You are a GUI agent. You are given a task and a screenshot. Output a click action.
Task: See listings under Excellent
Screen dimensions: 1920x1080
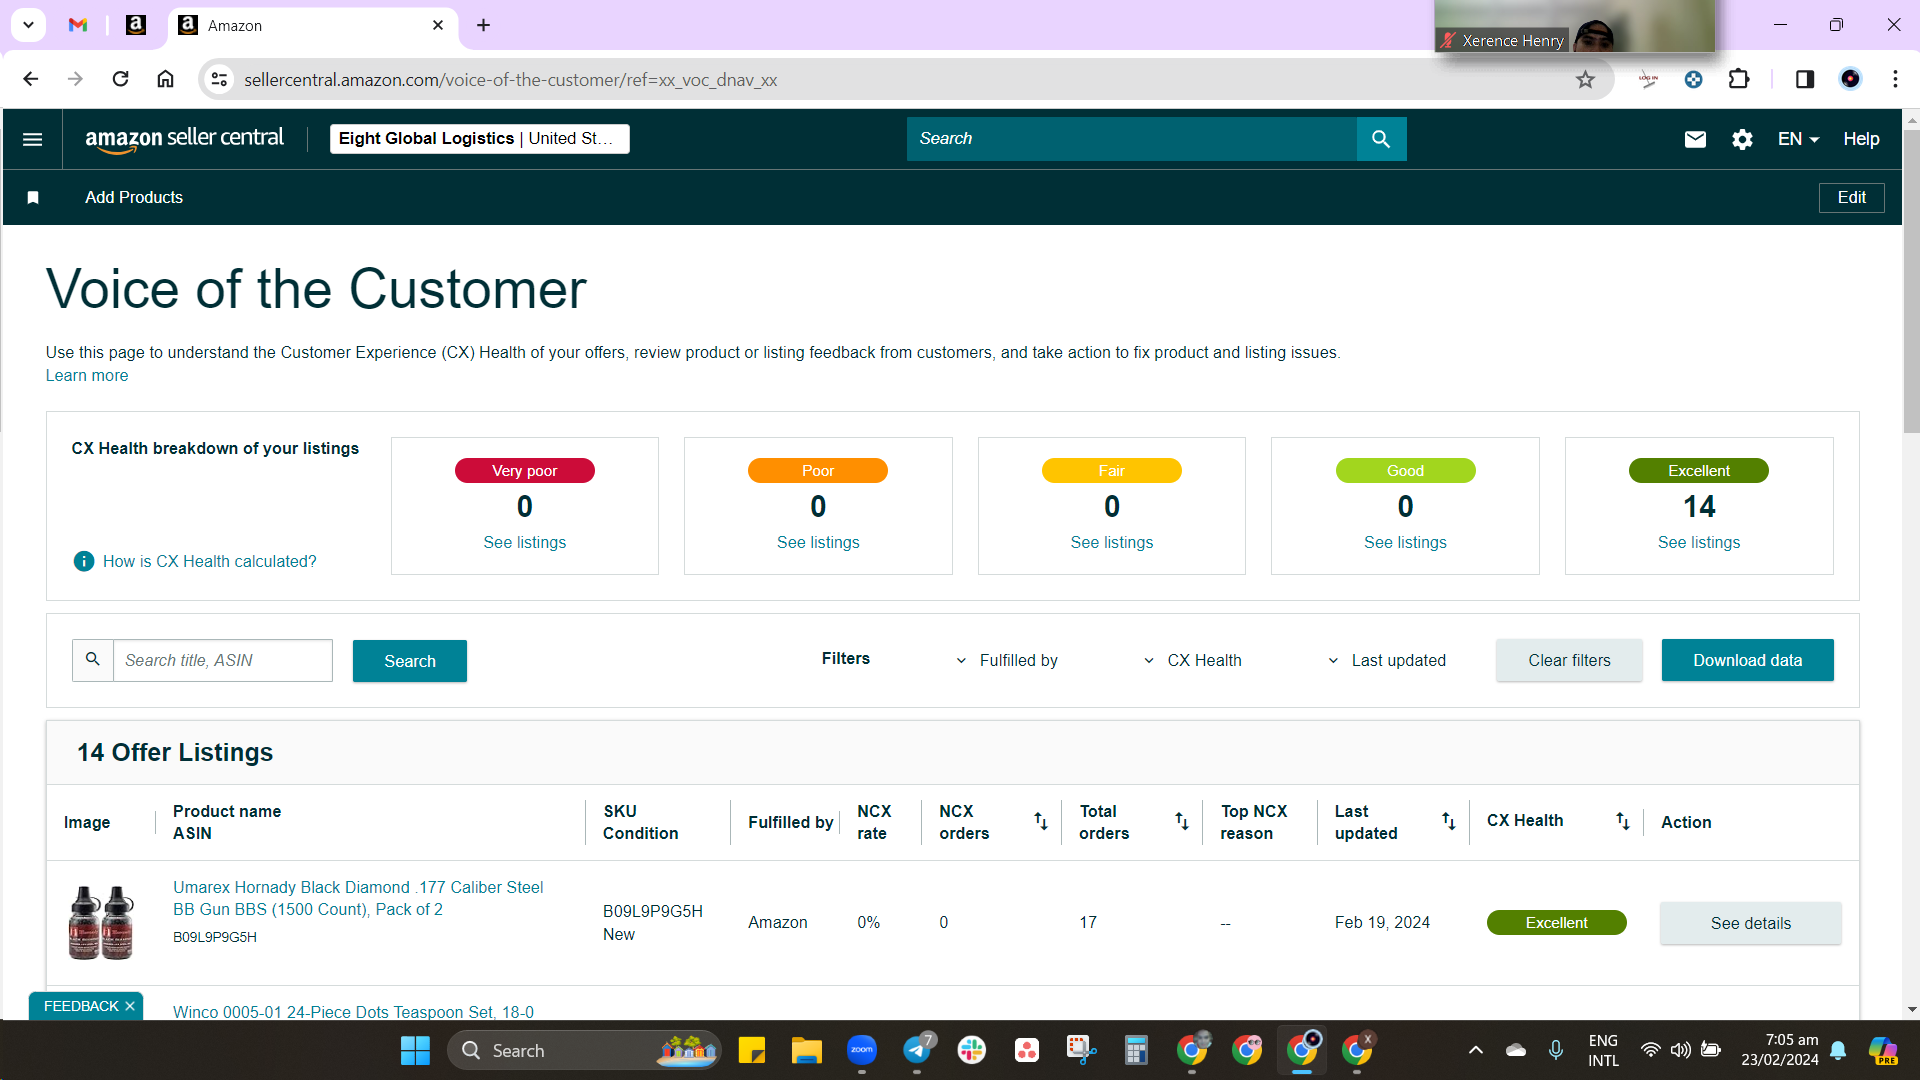click(1698, 542)
